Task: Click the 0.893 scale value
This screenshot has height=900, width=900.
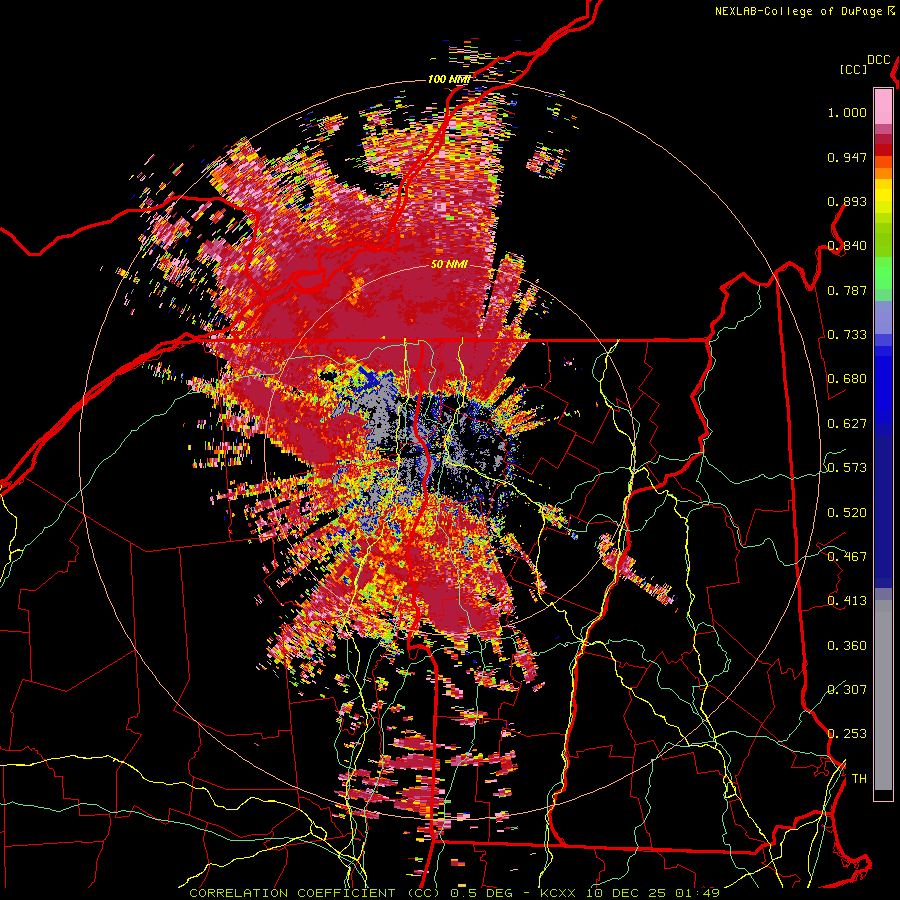Action: point(847,201)
